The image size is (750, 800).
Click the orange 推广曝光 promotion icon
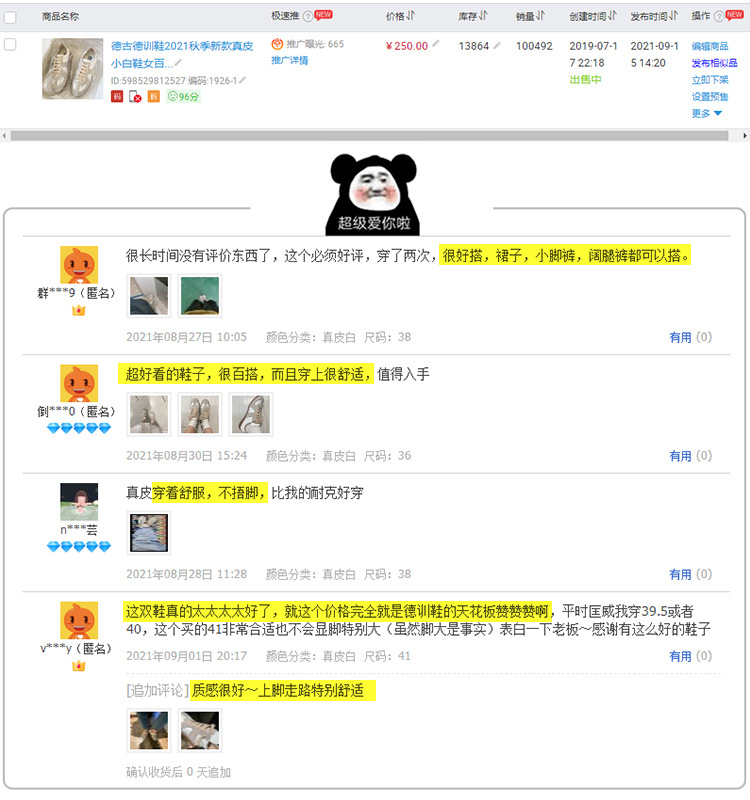coord(277,44)
